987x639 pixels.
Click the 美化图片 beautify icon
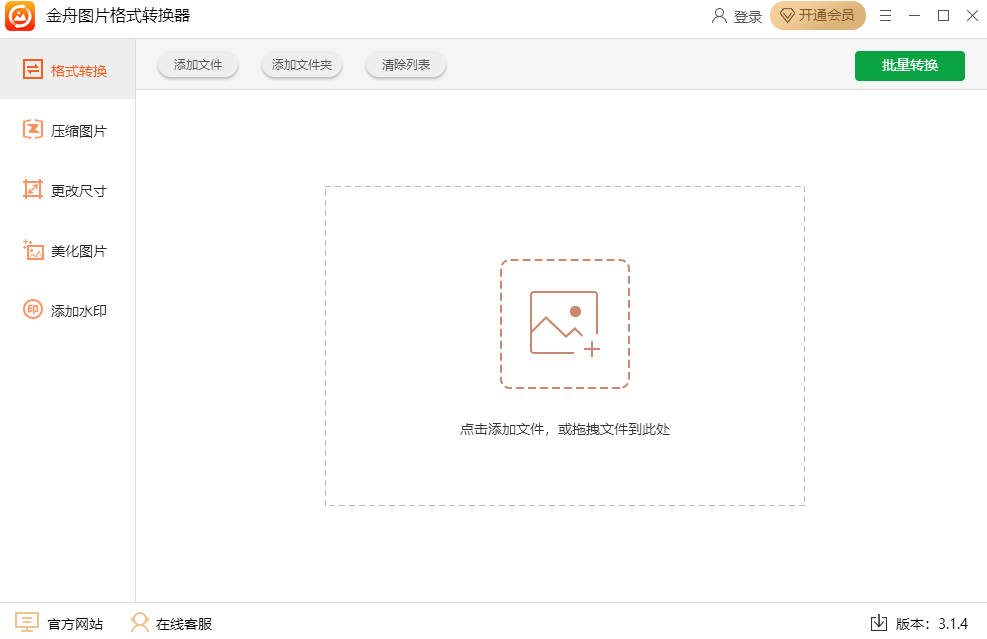click(33, 250)
